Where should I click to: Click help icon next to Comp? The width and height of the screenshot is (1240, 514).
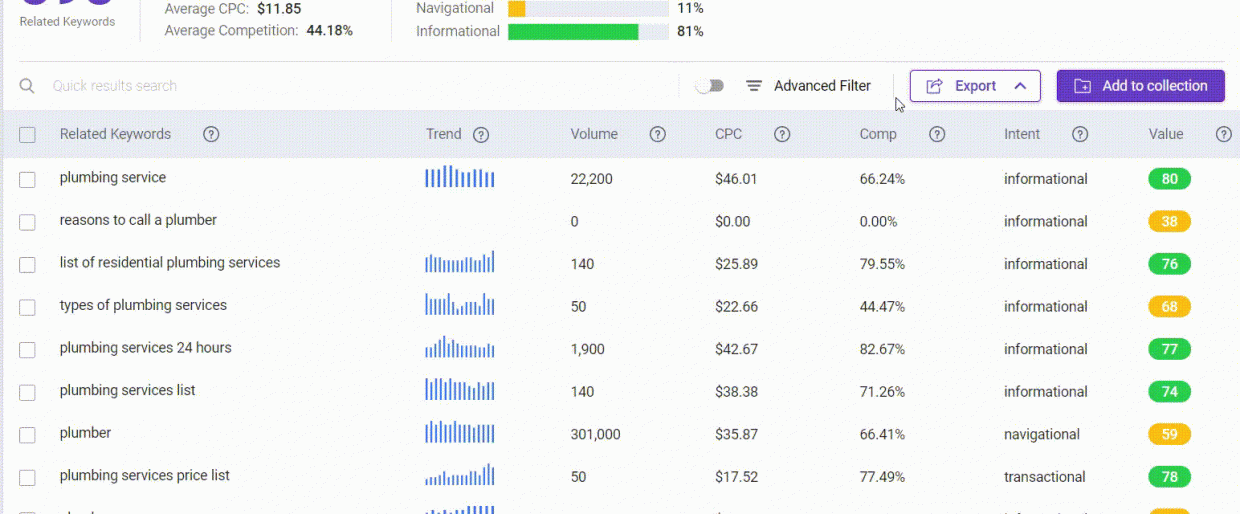pyautogui.click(x=937, y=134)
